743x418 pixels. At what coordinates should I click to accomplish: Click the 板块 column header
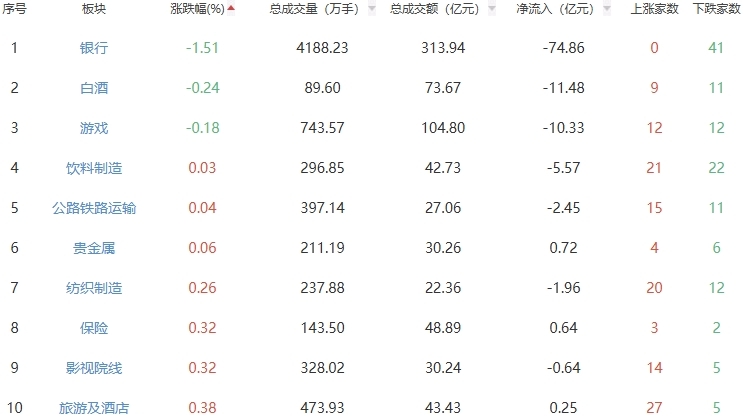click(94, 9)
